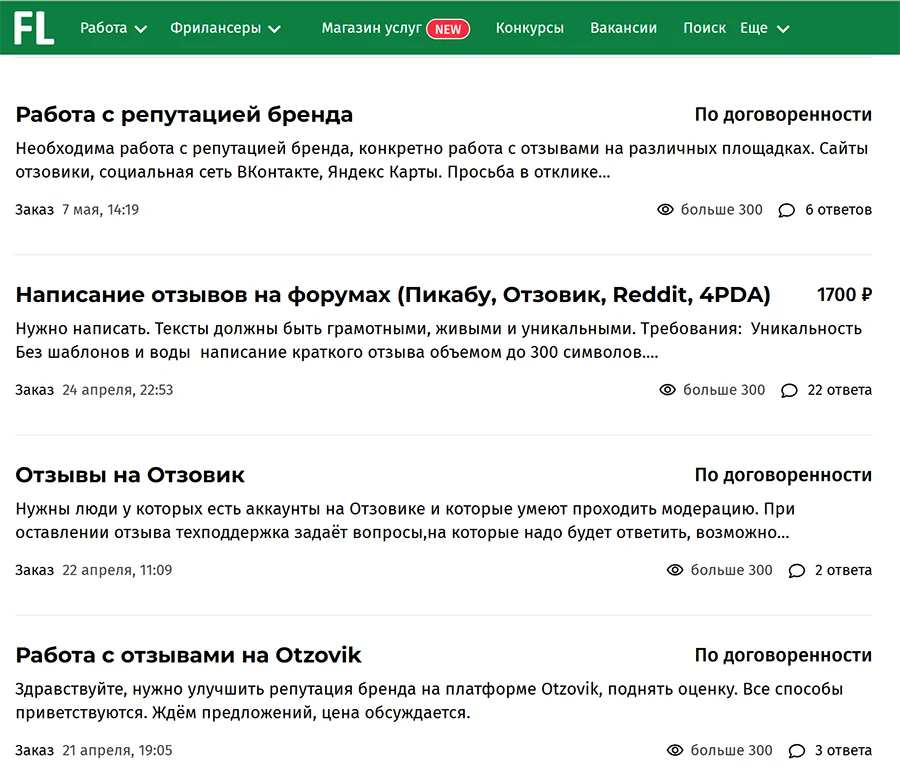
Task: Open the Фрилансеры menu
Action: coord(215,28)
